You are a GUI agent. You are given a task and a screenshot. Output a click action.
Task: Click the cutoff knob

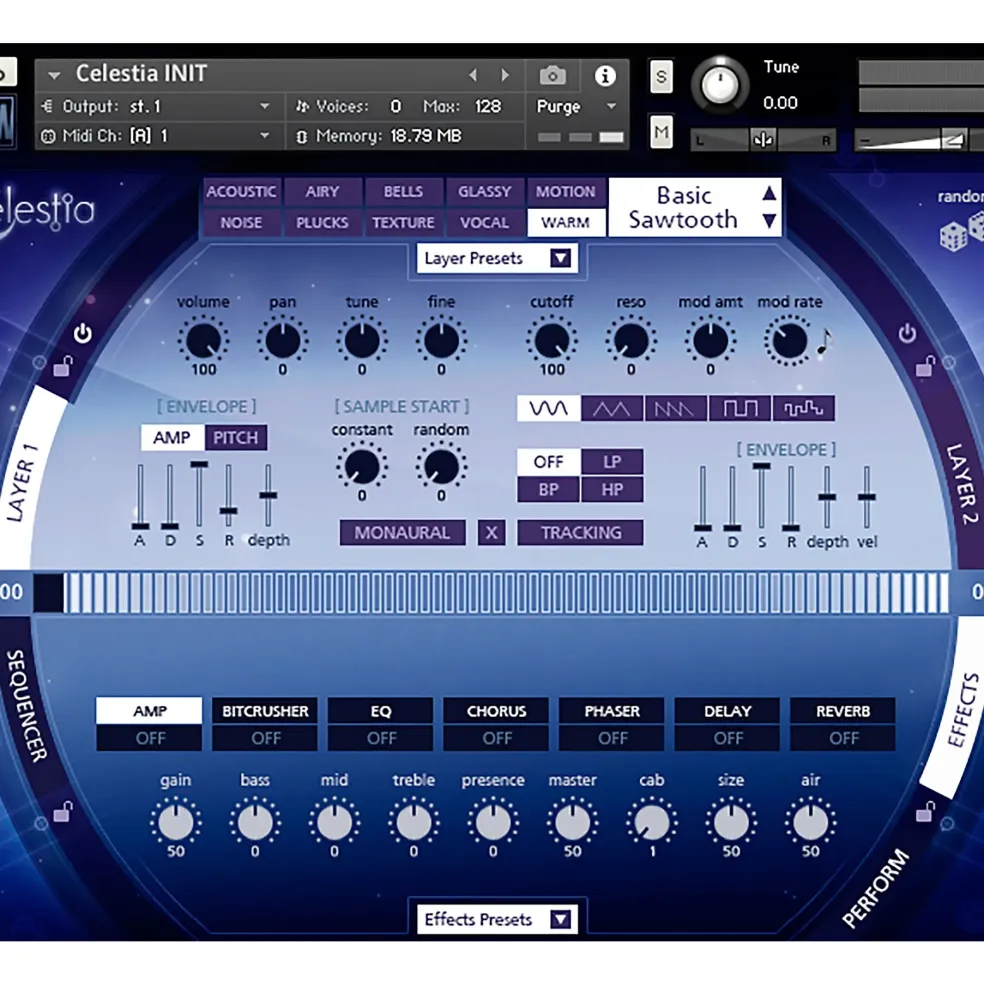click(x=552, y=341)
